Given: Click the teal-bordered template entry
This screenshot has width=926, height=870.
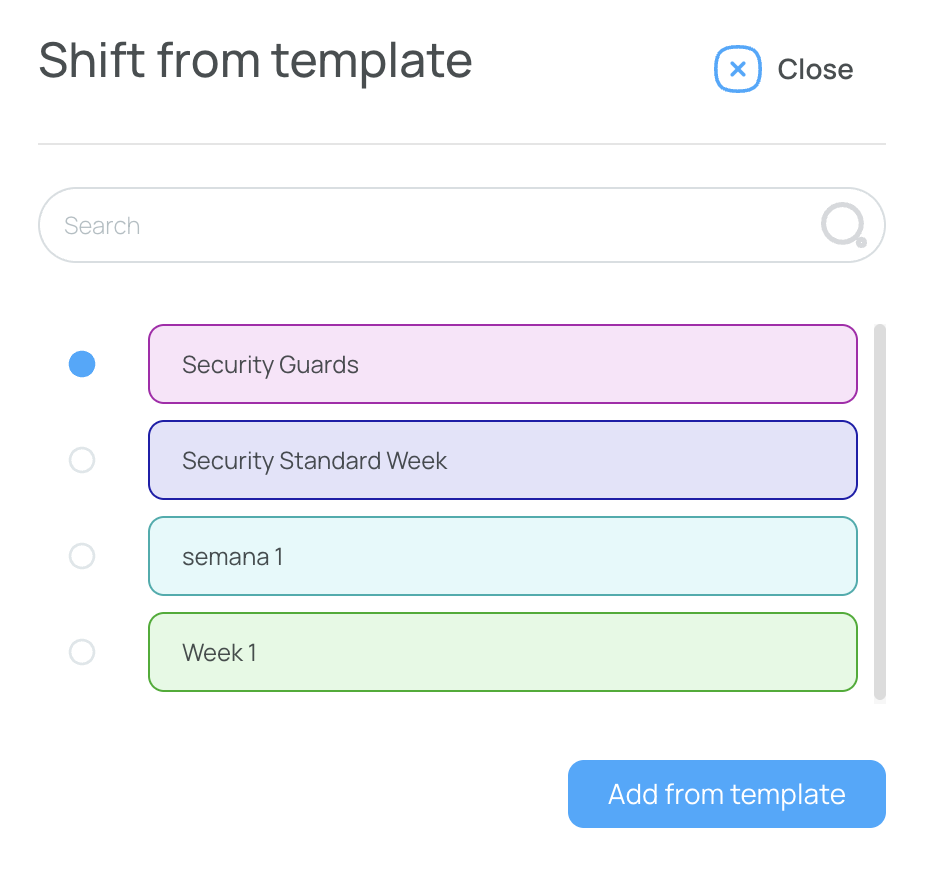Looking at the screenshot, I should pyautogui.click(x=503, y=556).
